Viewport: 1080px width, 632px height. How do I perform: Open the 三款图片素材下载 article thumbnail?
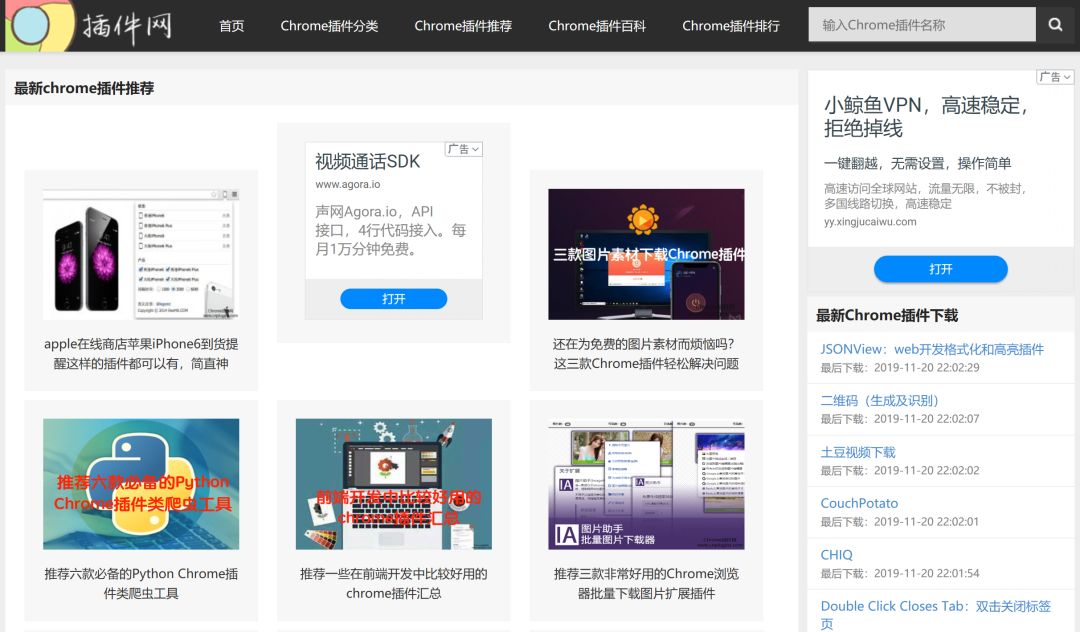tap(646, 254)
